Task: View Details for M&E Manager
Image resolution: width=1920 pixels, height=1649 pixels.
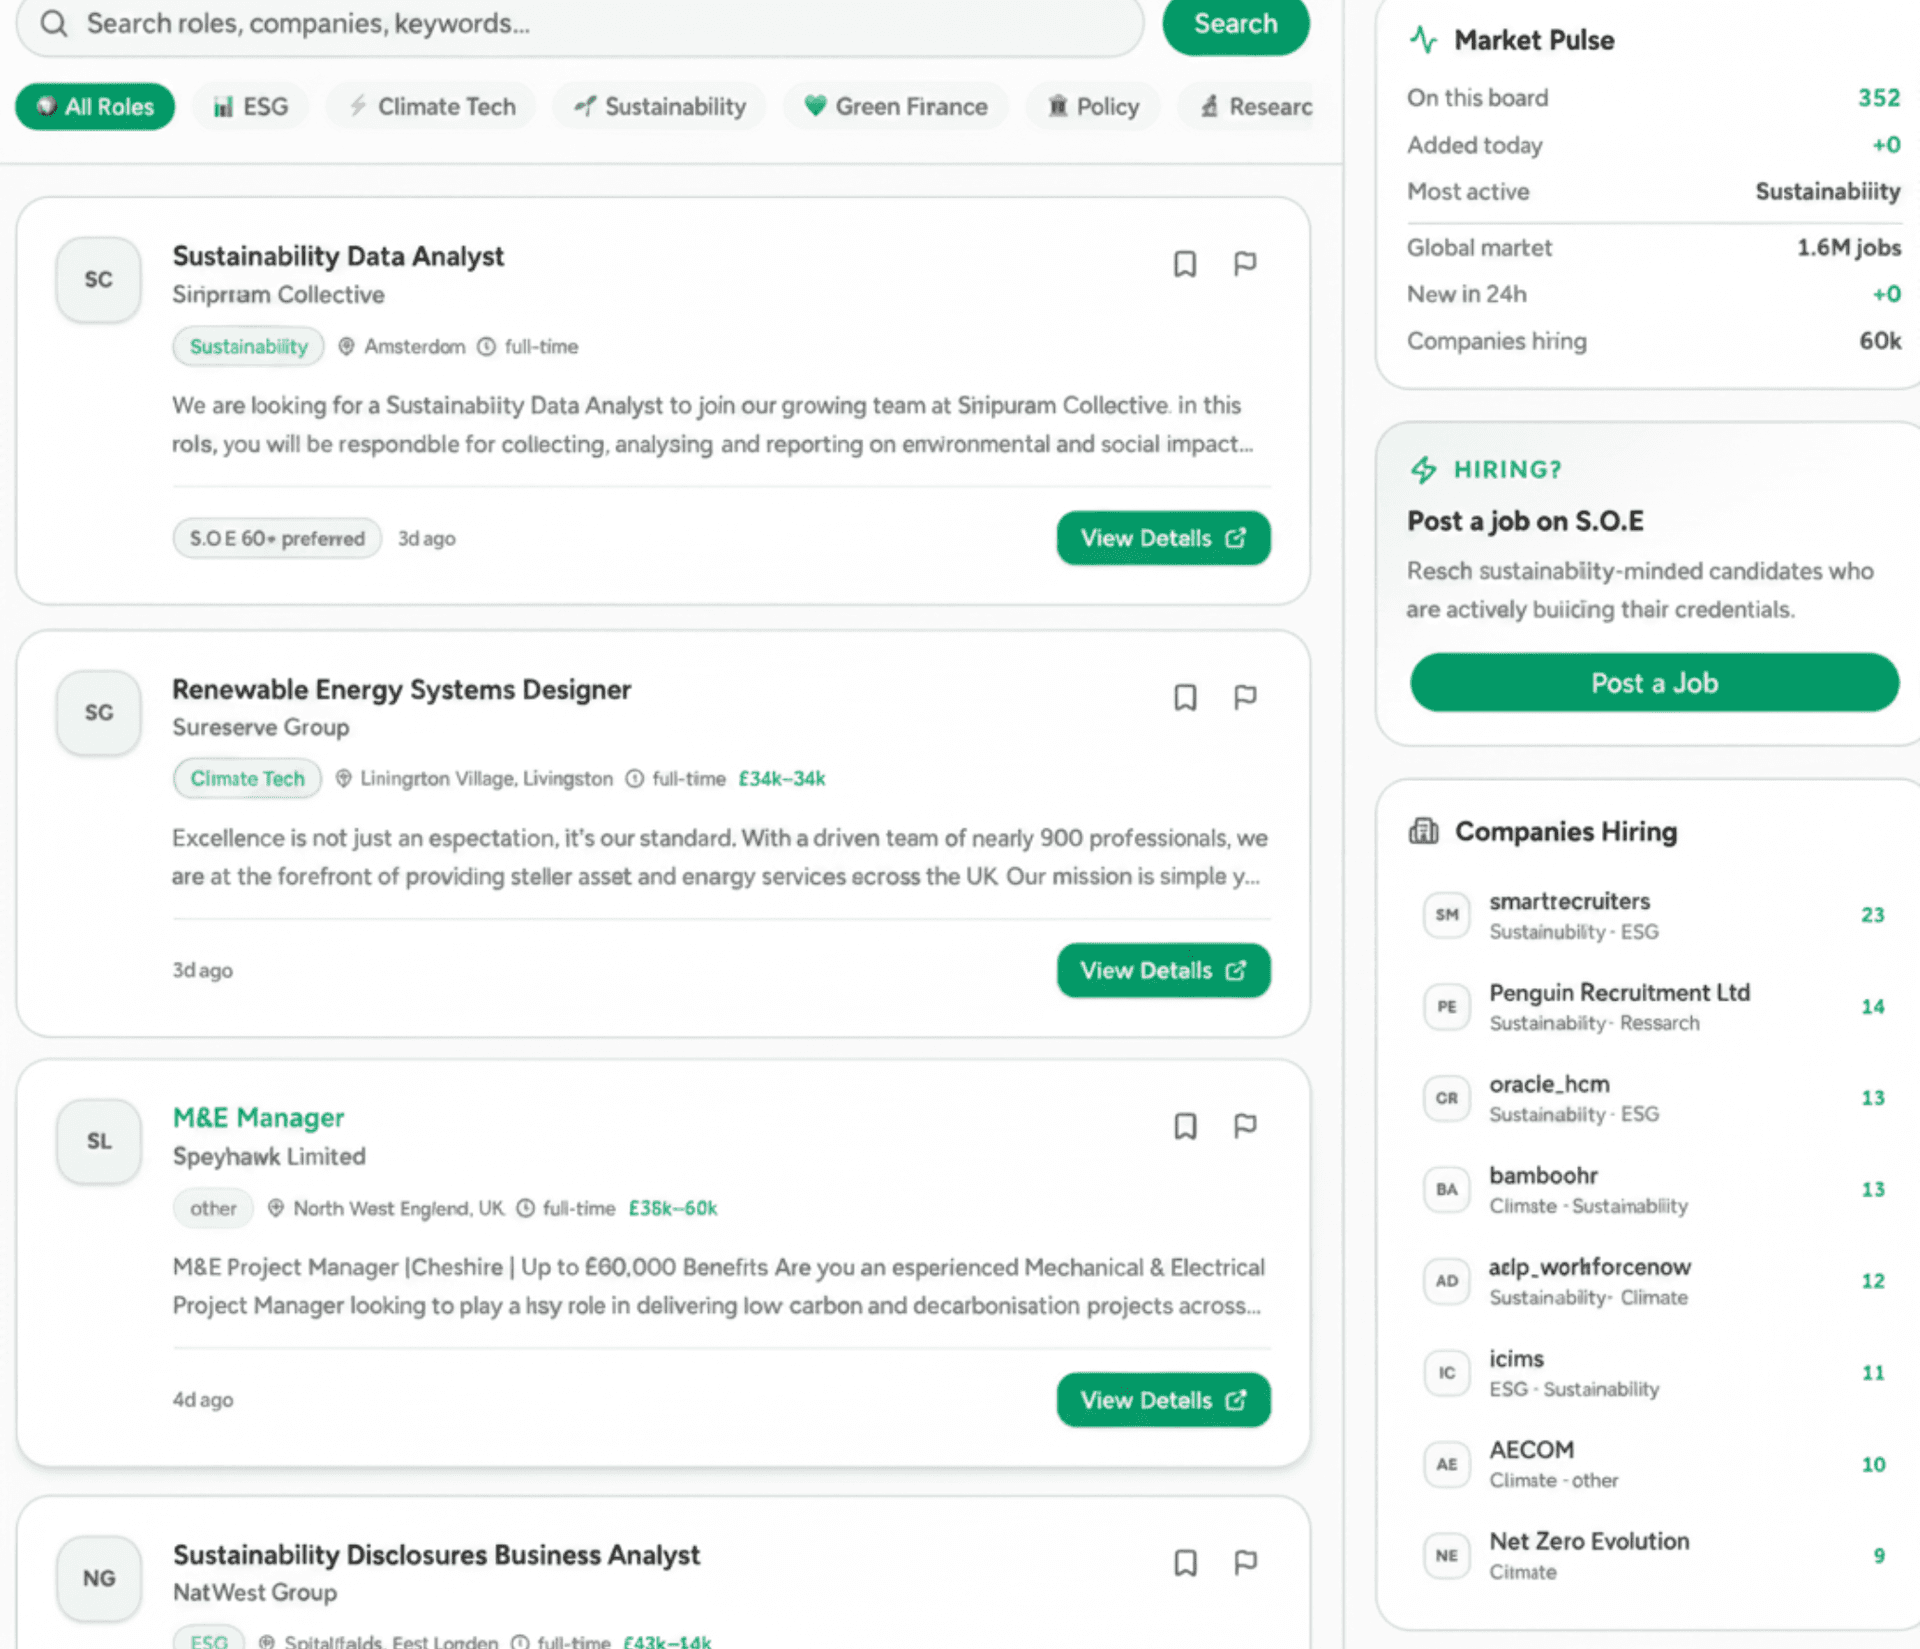Action: (x=1163, y=1400)
